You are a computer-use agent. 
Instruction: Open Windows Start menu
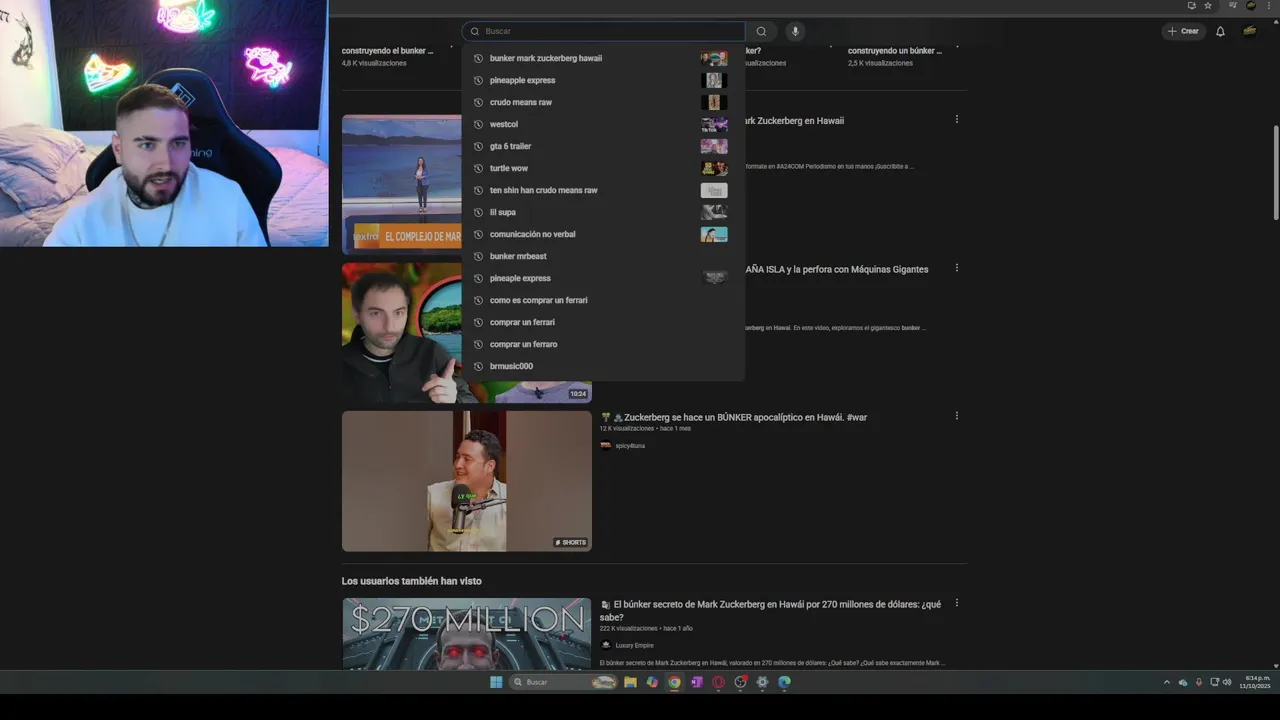(x=496, y=682)
